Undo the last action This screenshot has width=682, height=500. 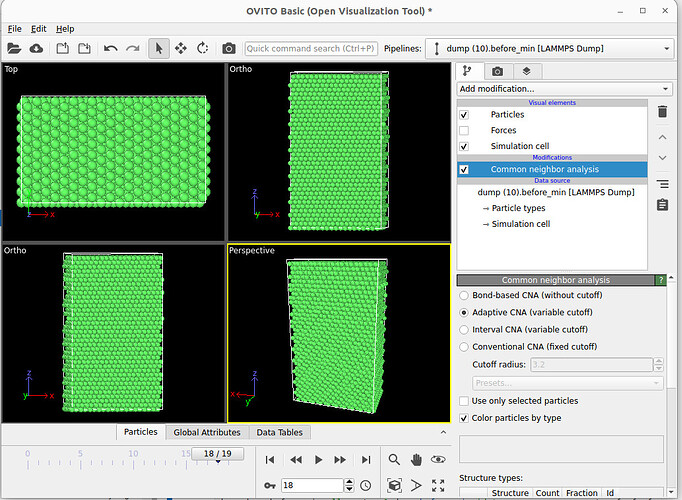pyautogui.click(x=110, y=48)
